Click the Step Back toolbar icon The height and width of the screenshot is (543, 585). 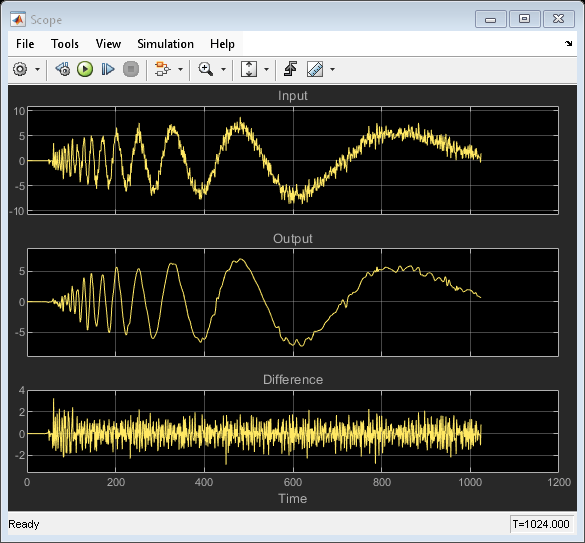[63, 69]
